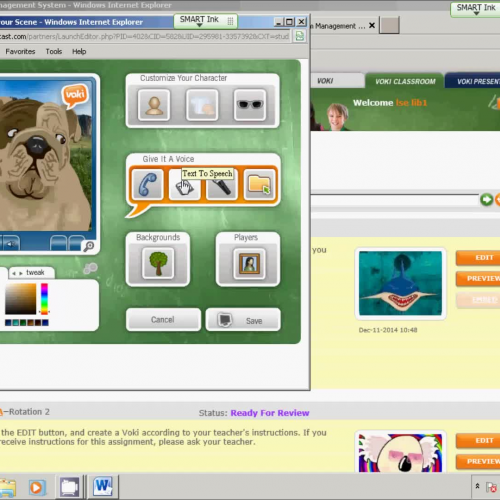Click the 'lse lib1' username text
The width and height of the screenshot is (500, 500).
pyautogui.click(x=411, y=103)
